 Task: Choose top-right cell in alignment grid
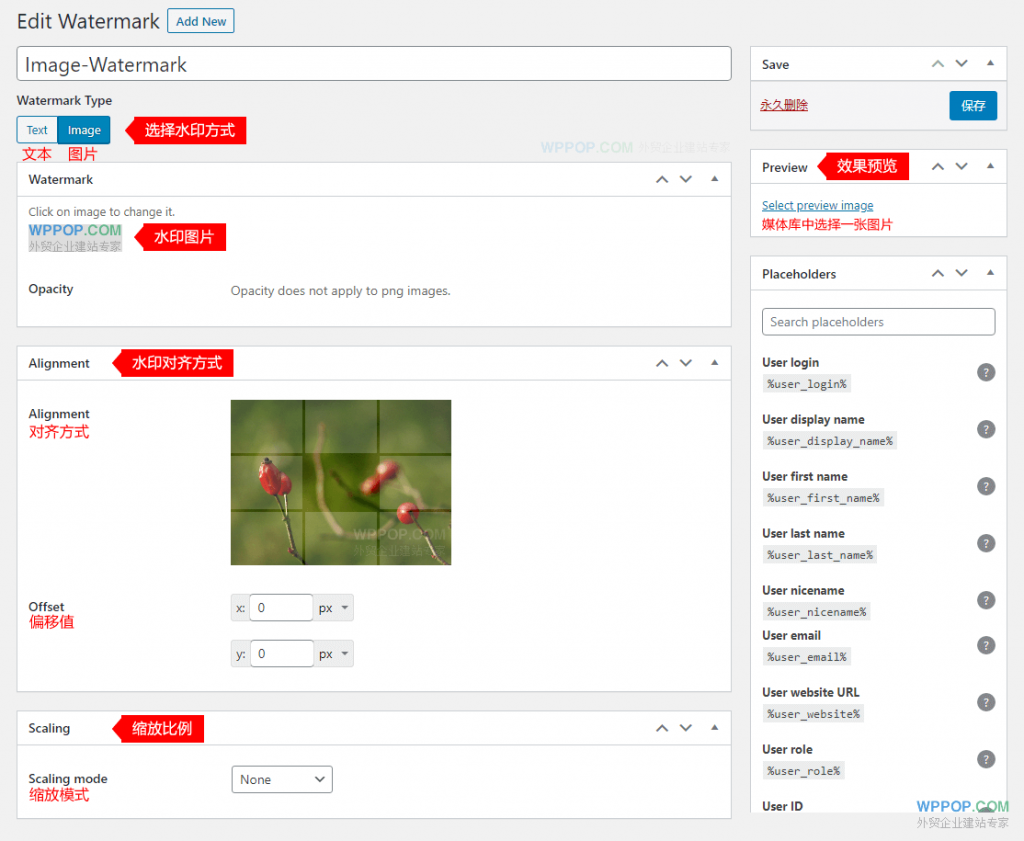(x=414, y=427)
